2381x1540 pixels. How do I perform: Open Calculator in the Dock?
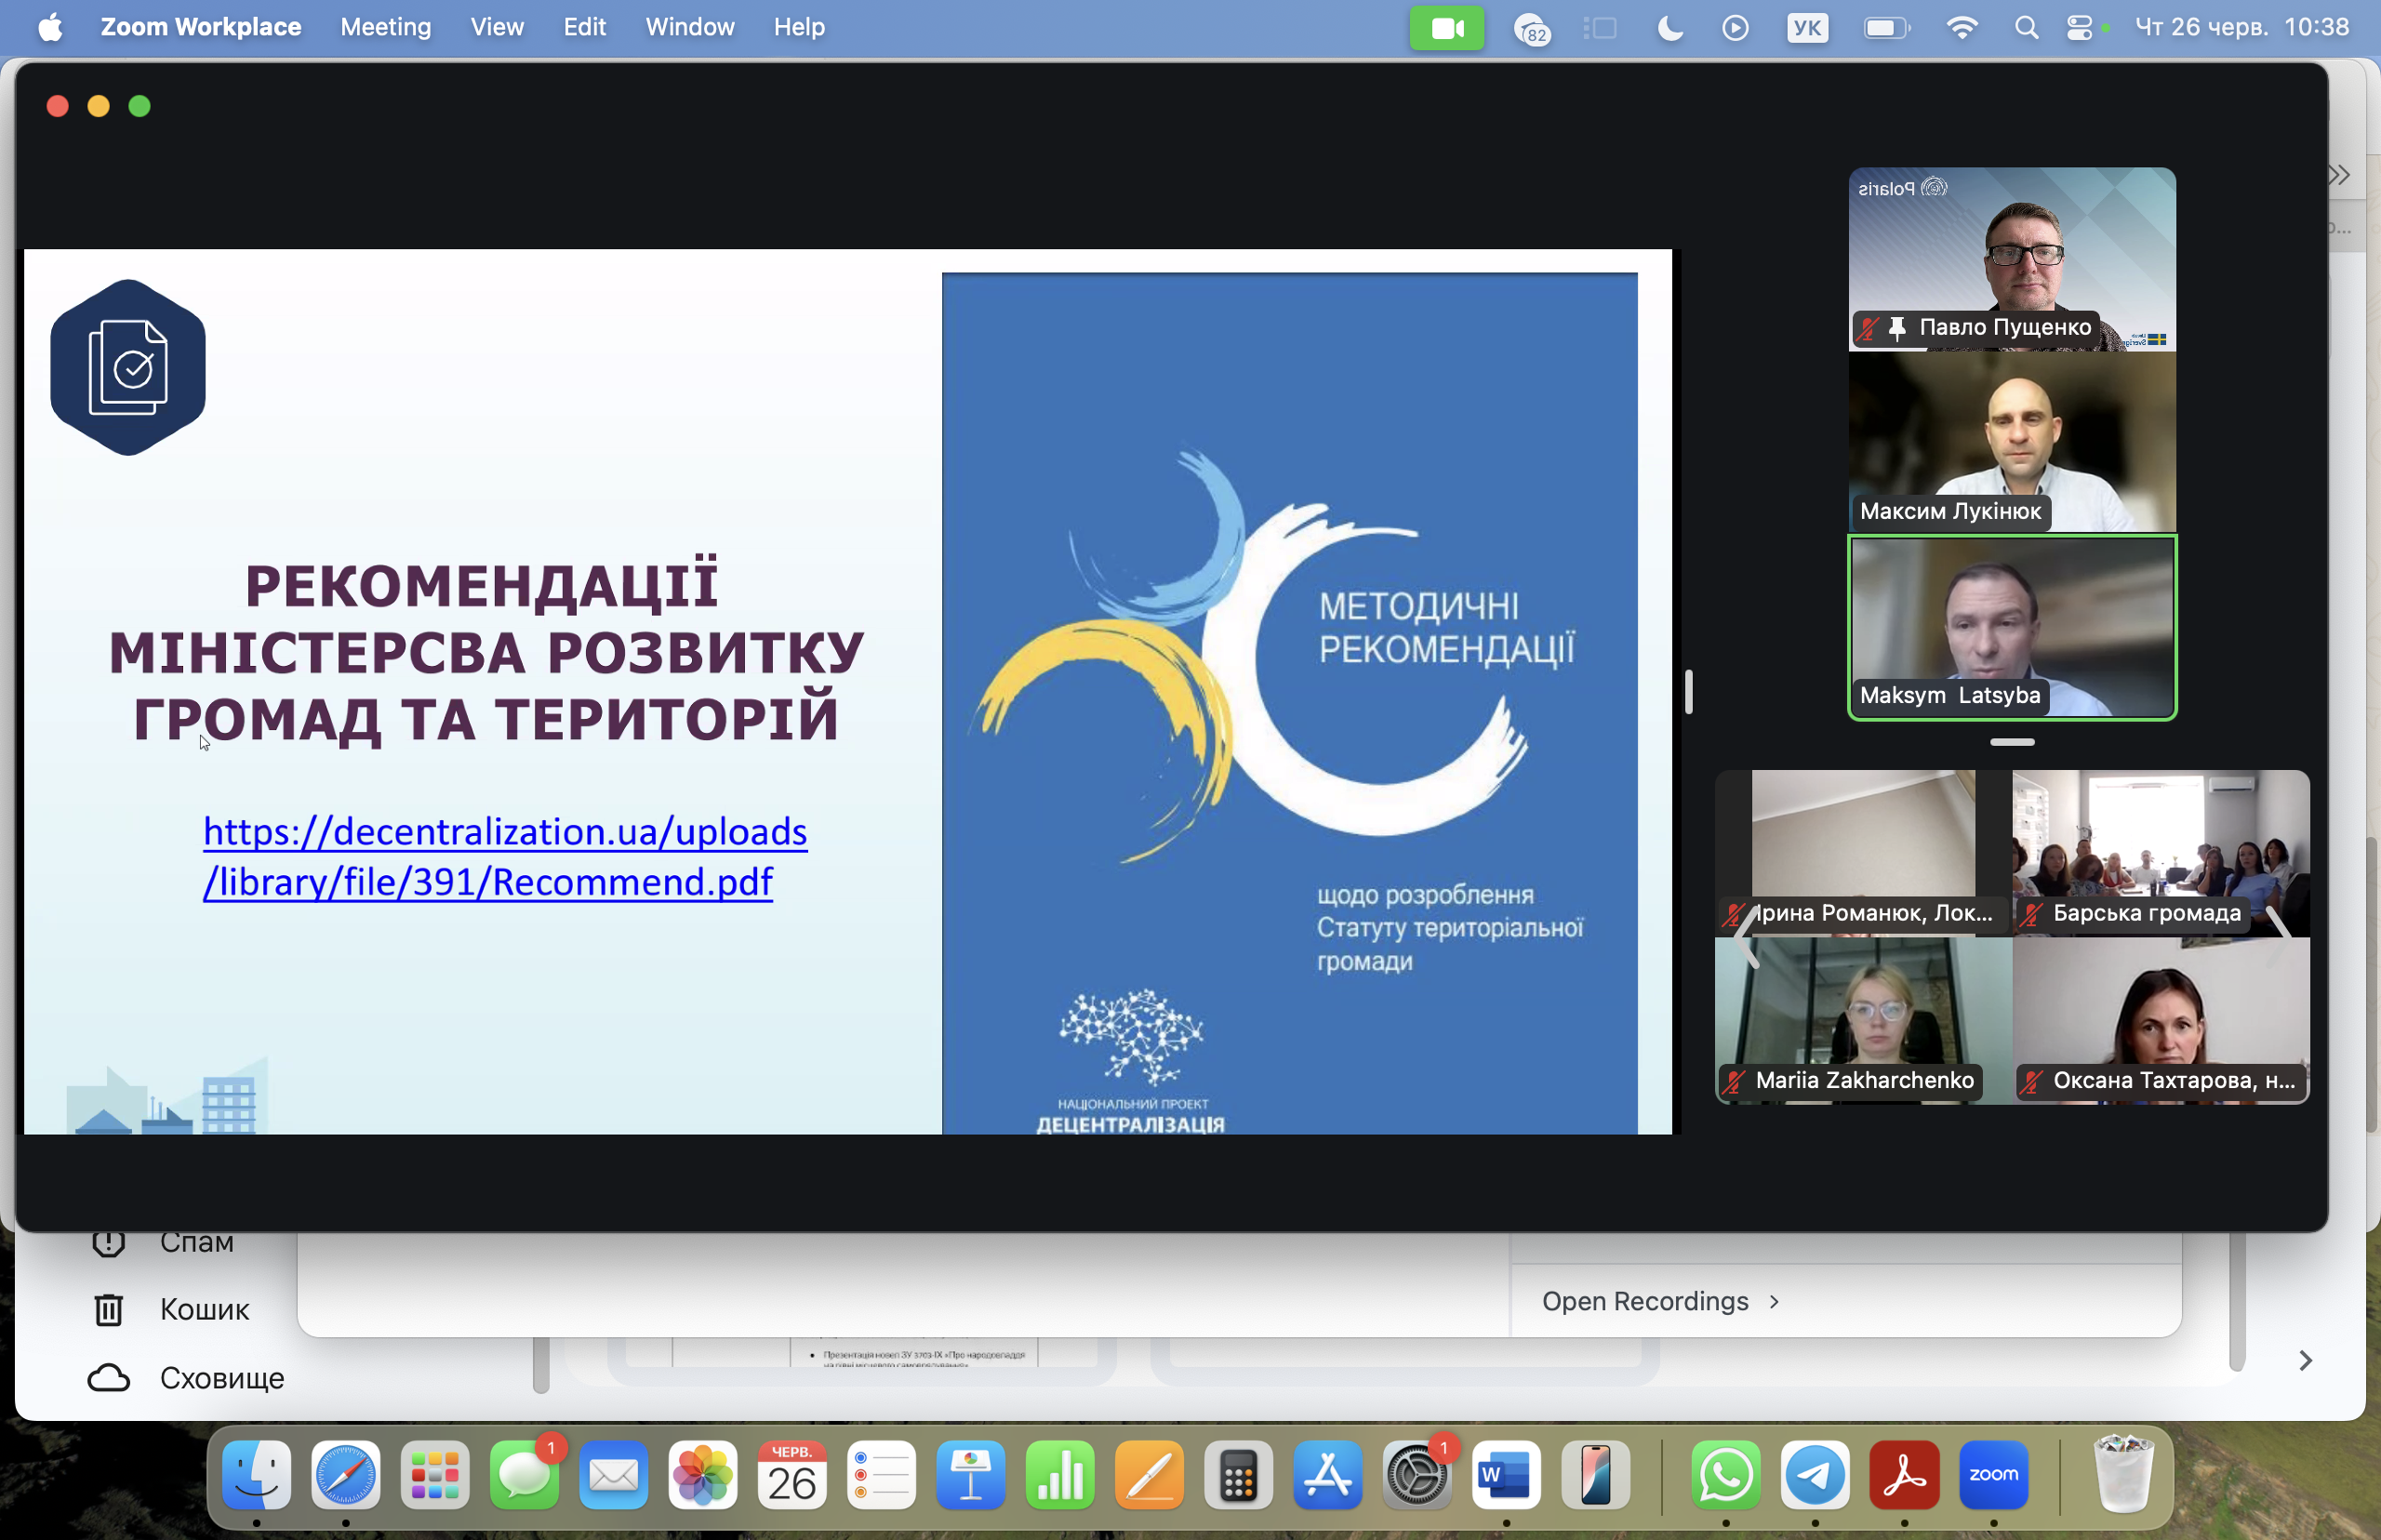point(1238,1474)
